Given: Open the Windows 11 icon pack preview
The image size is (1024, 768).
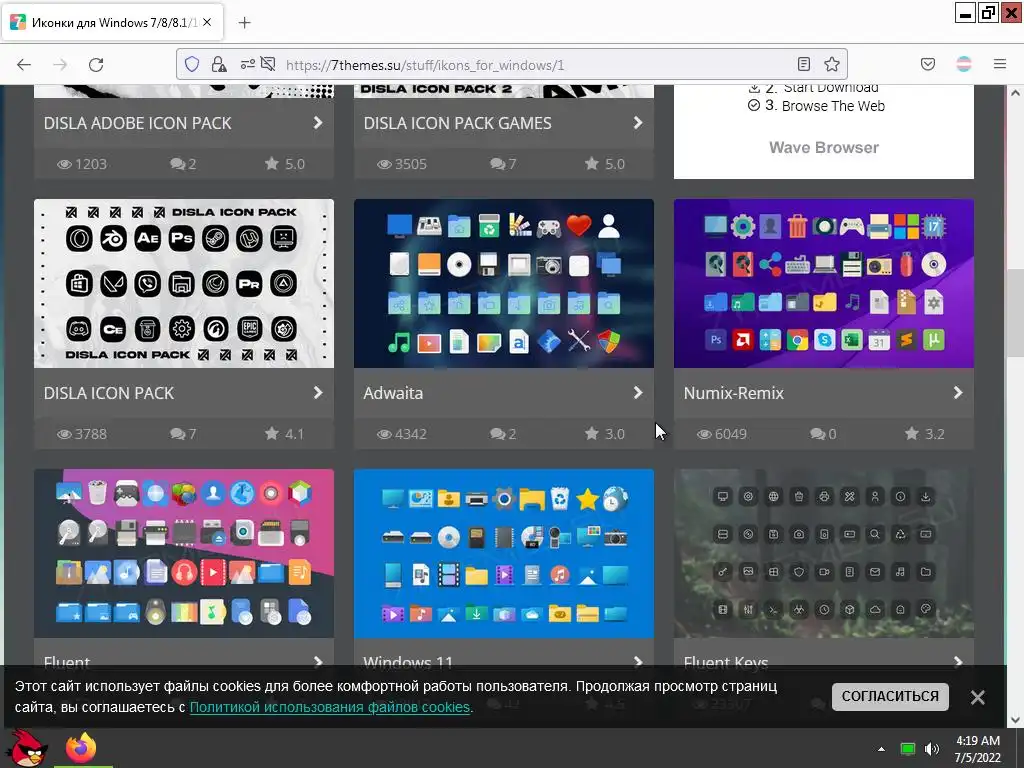Looking at the screenshot, I should 504,553.
